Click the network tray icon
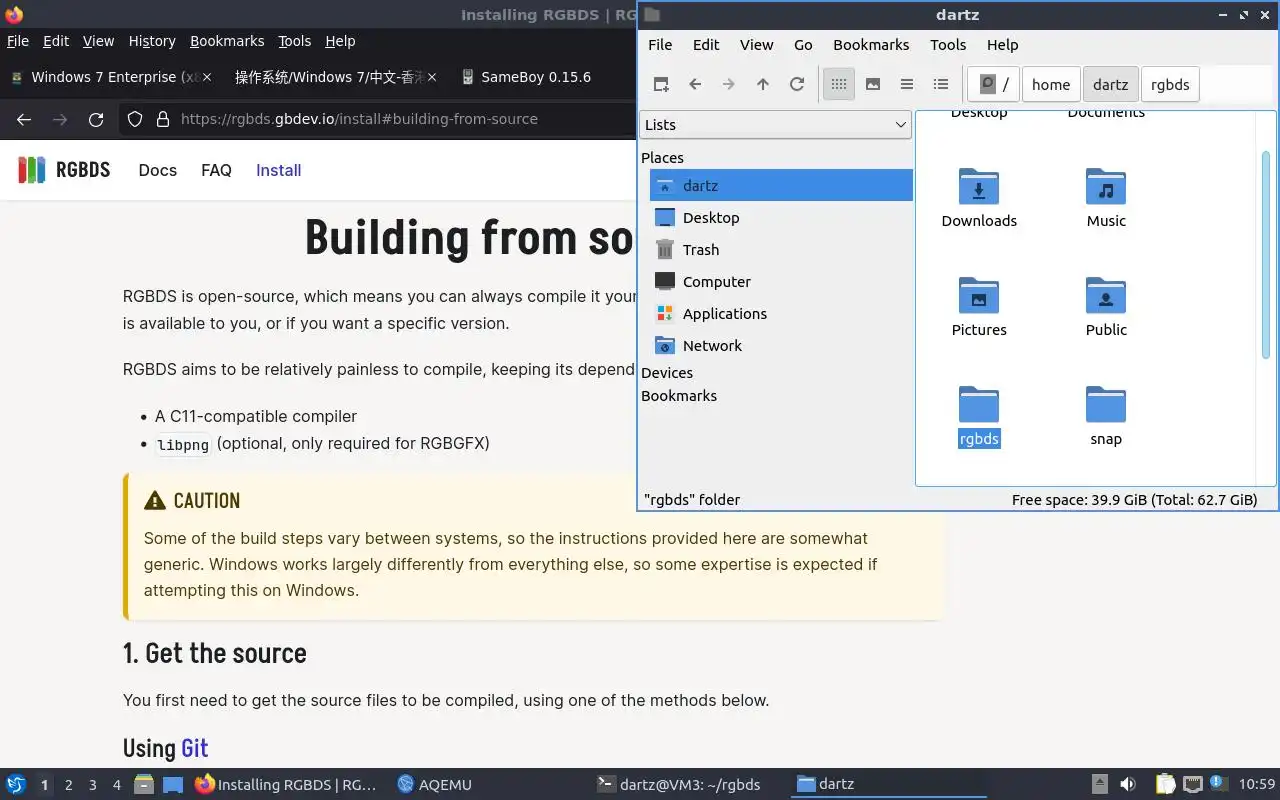This screenshot has height=800, width=1280. [x=1192, y=784]
